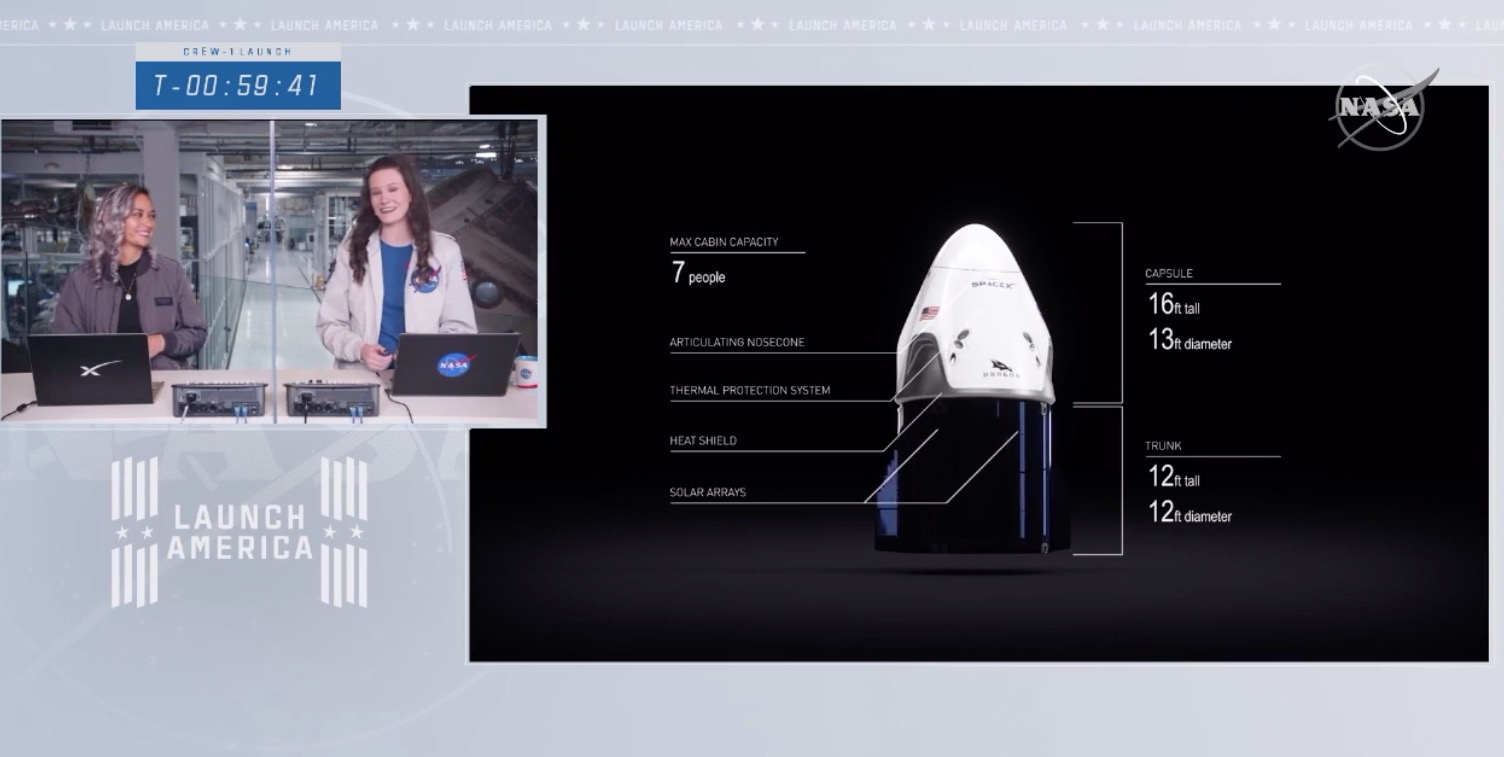Click the '16 ft tall' capsule value

pos(1174,304)
